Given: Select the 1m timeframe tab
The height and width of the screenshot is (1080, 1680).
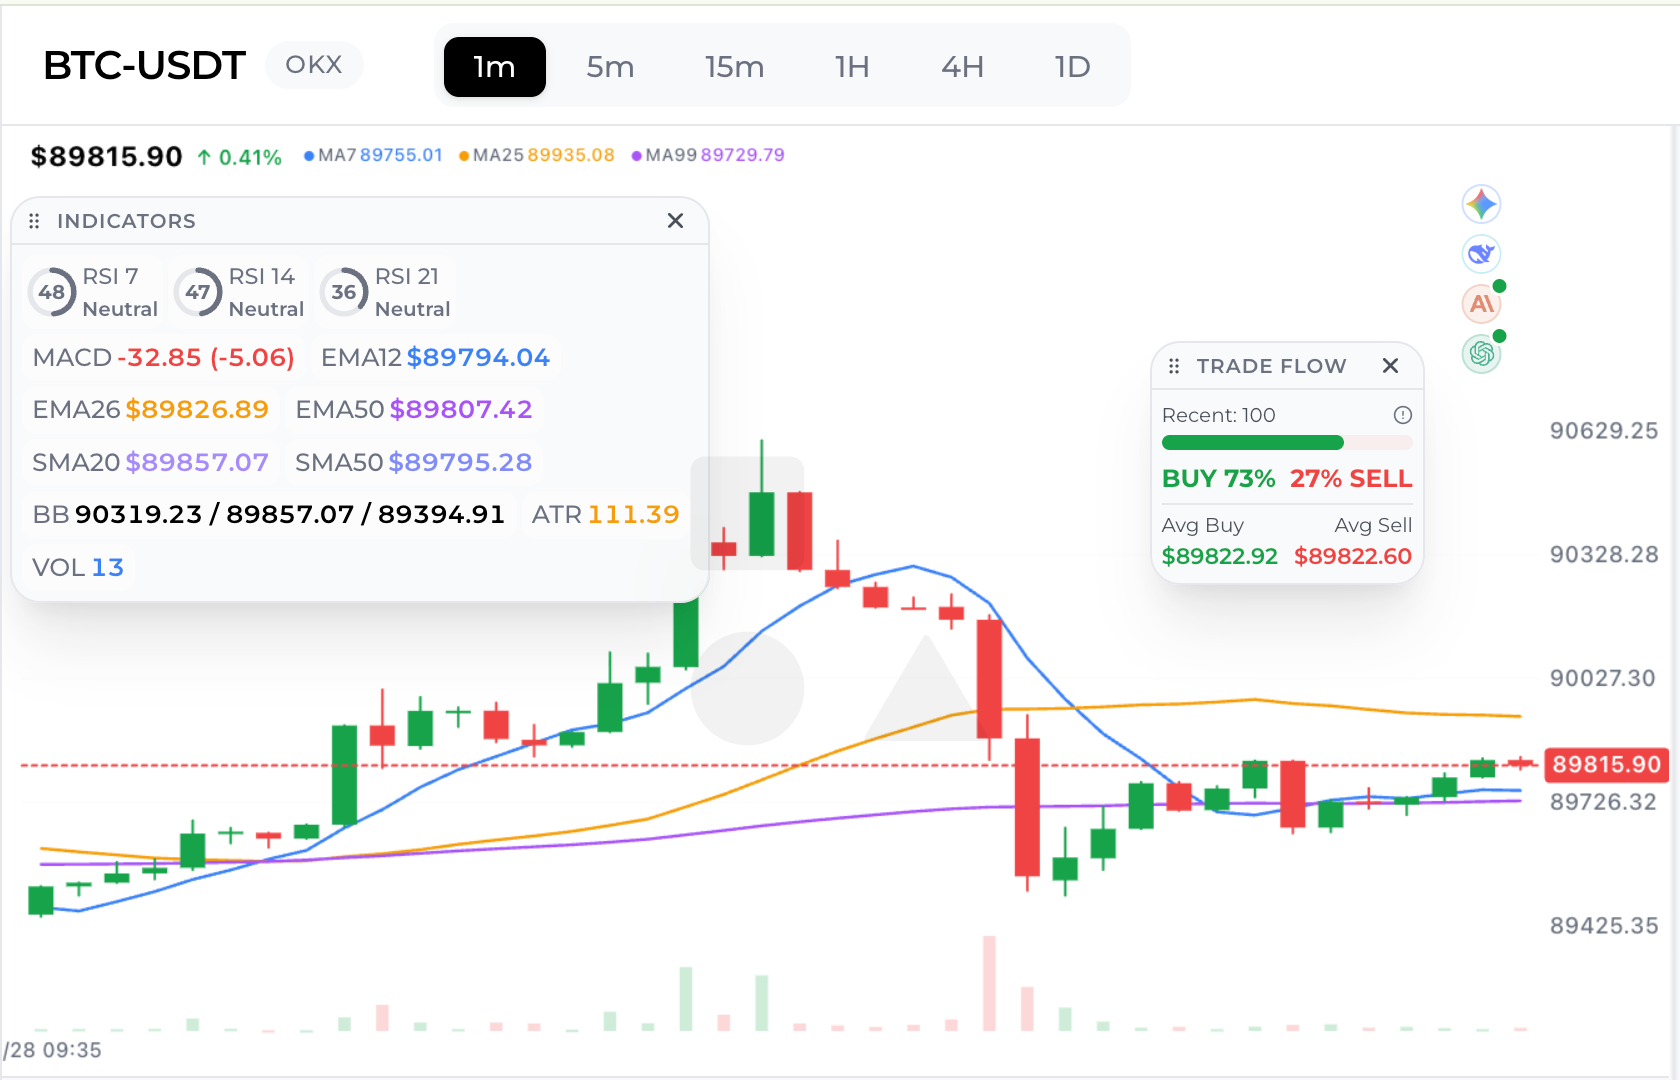Looking at the screenshot, I should [x=494, y=67].
